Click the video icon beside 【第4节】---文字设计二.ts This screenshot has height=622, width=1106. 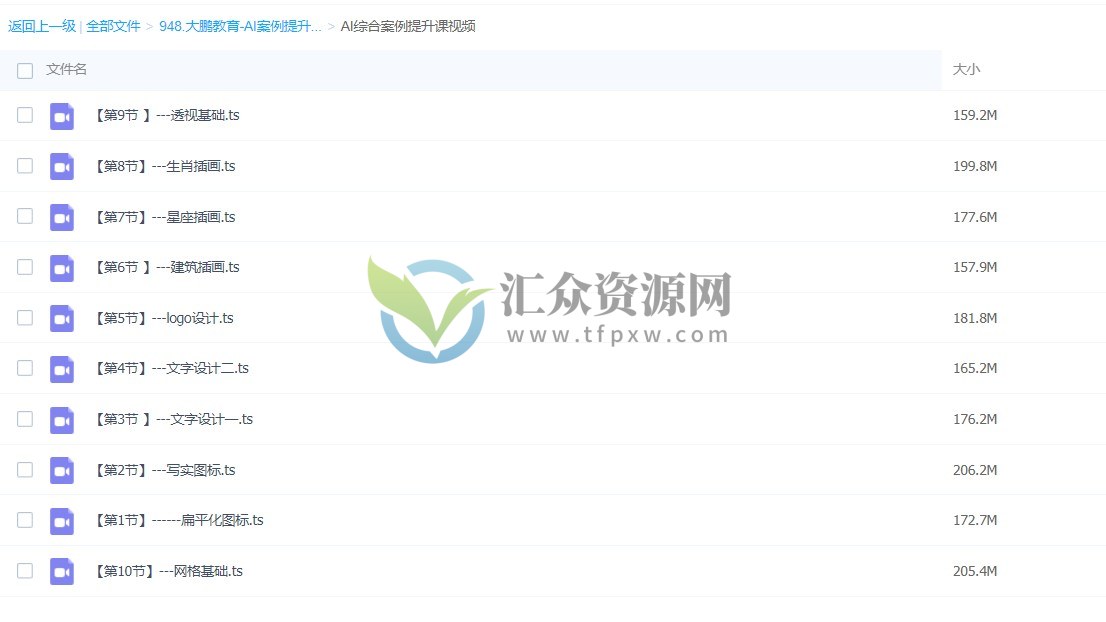[61, 368]
